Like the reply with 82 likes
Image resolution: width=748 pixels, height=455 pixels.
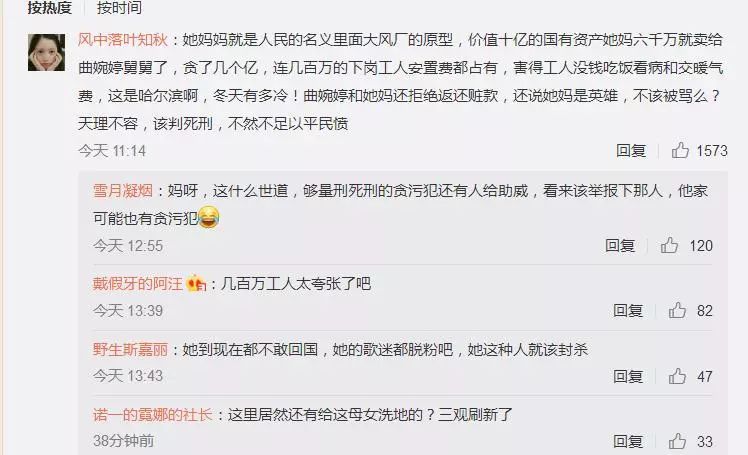677,310
